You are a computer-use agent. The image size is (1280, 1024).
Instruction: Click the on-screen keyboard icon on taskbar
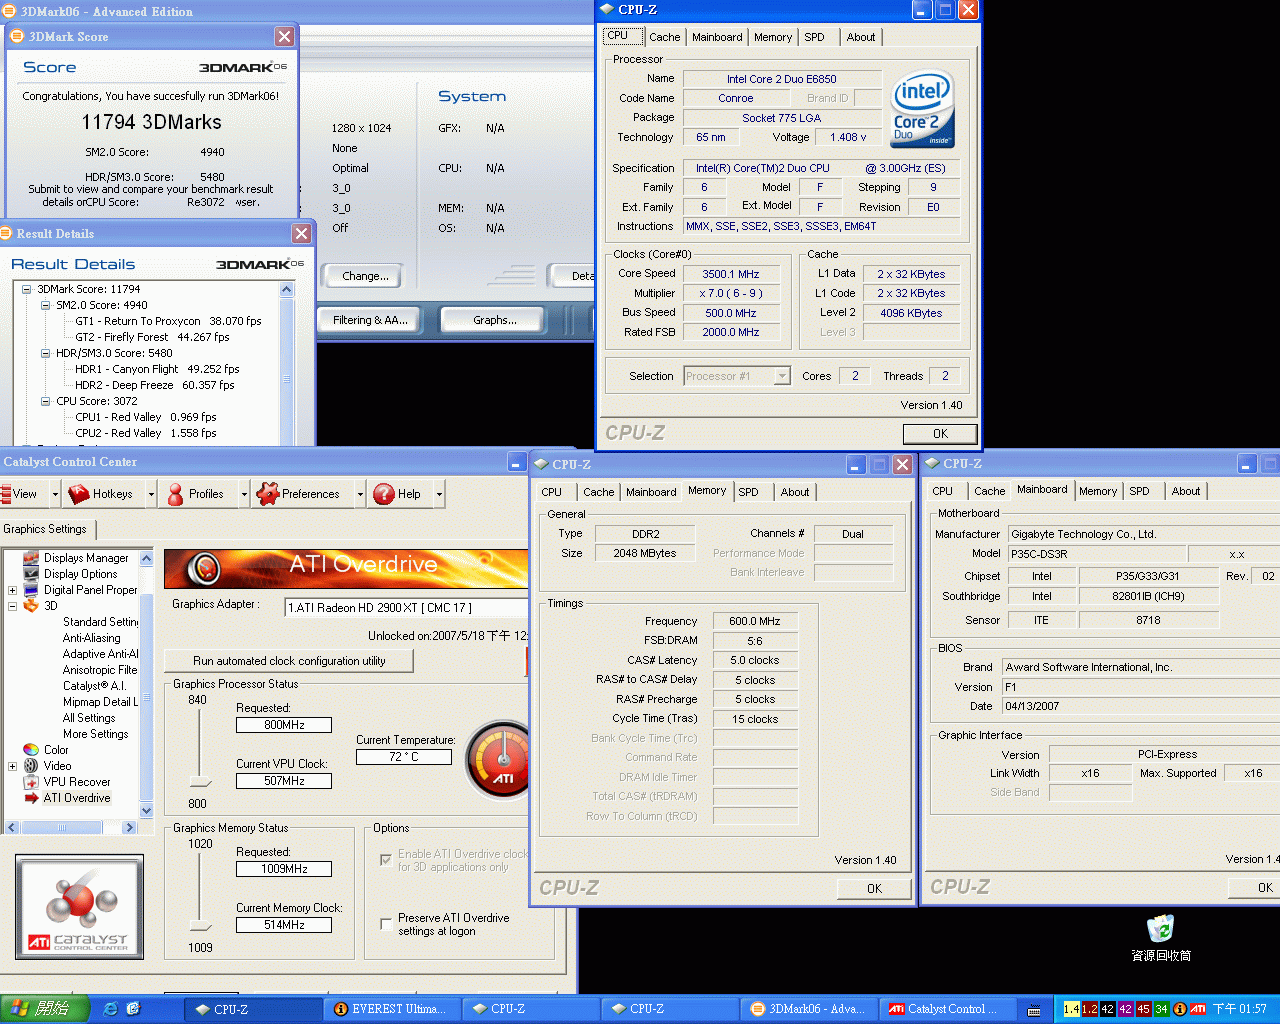pos(1034,1010)
